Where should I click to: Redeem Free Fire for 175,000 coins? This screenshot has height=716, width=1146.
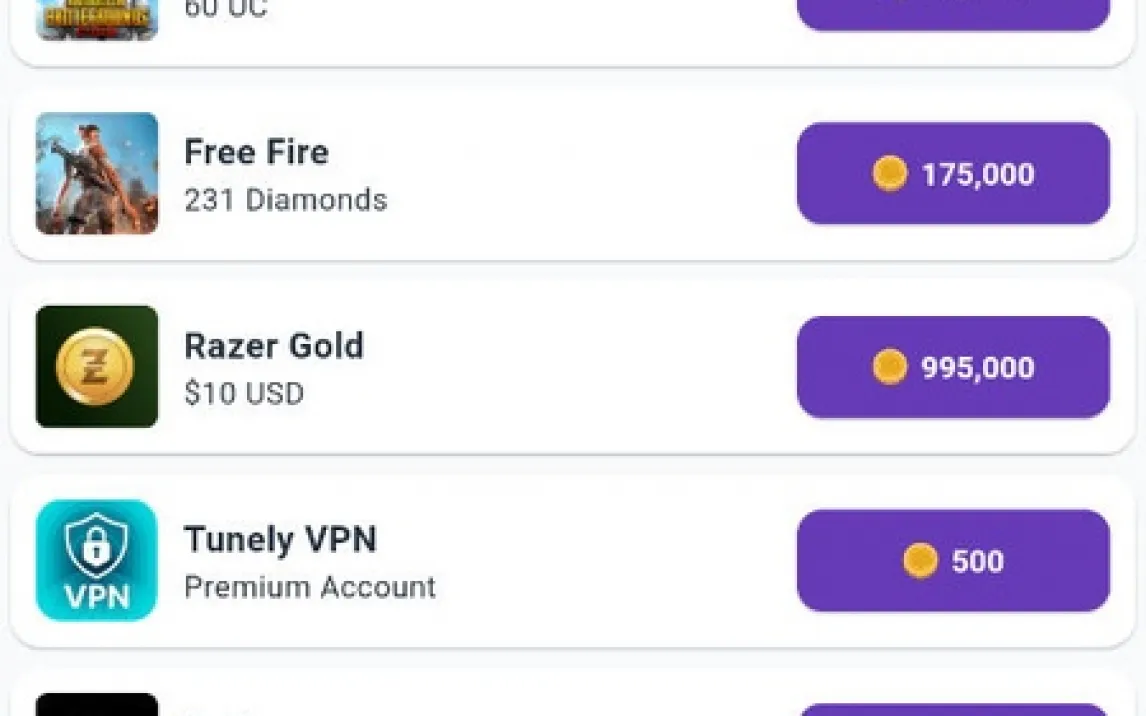[953, 174]
